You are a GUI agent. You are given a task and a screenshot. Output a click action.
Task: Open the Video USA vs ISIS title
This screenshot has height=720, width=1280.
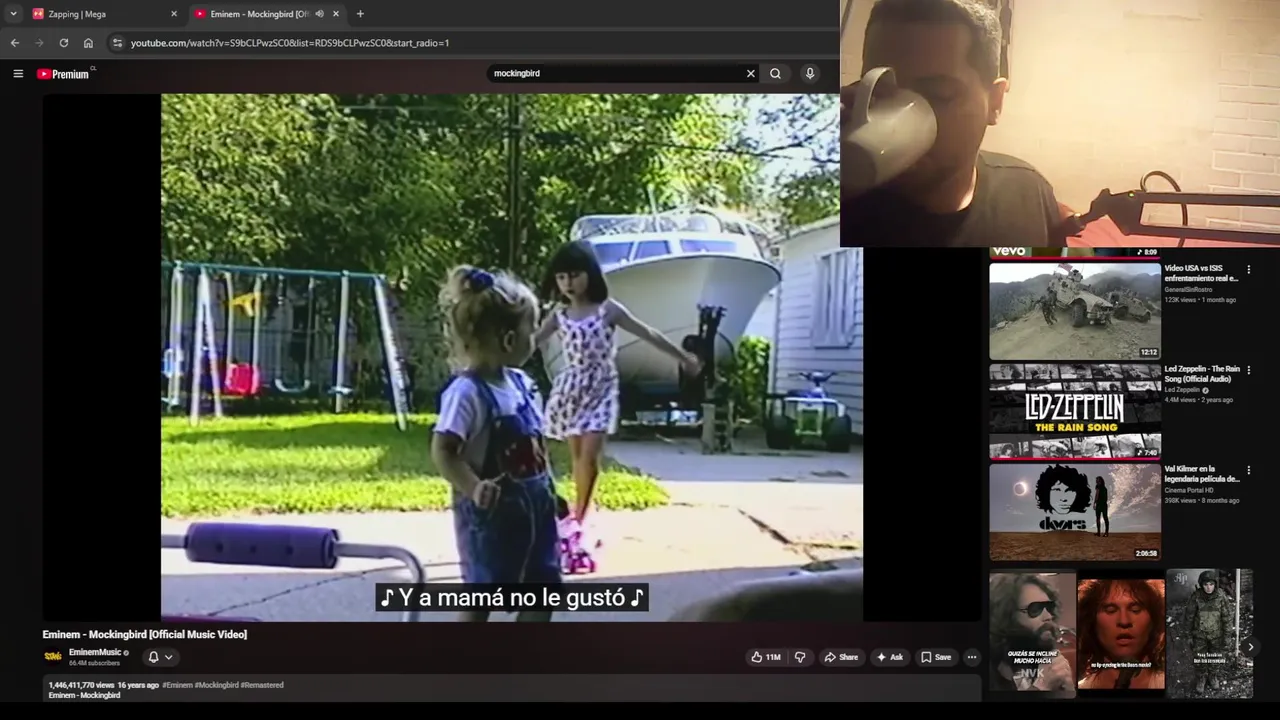1201,273
